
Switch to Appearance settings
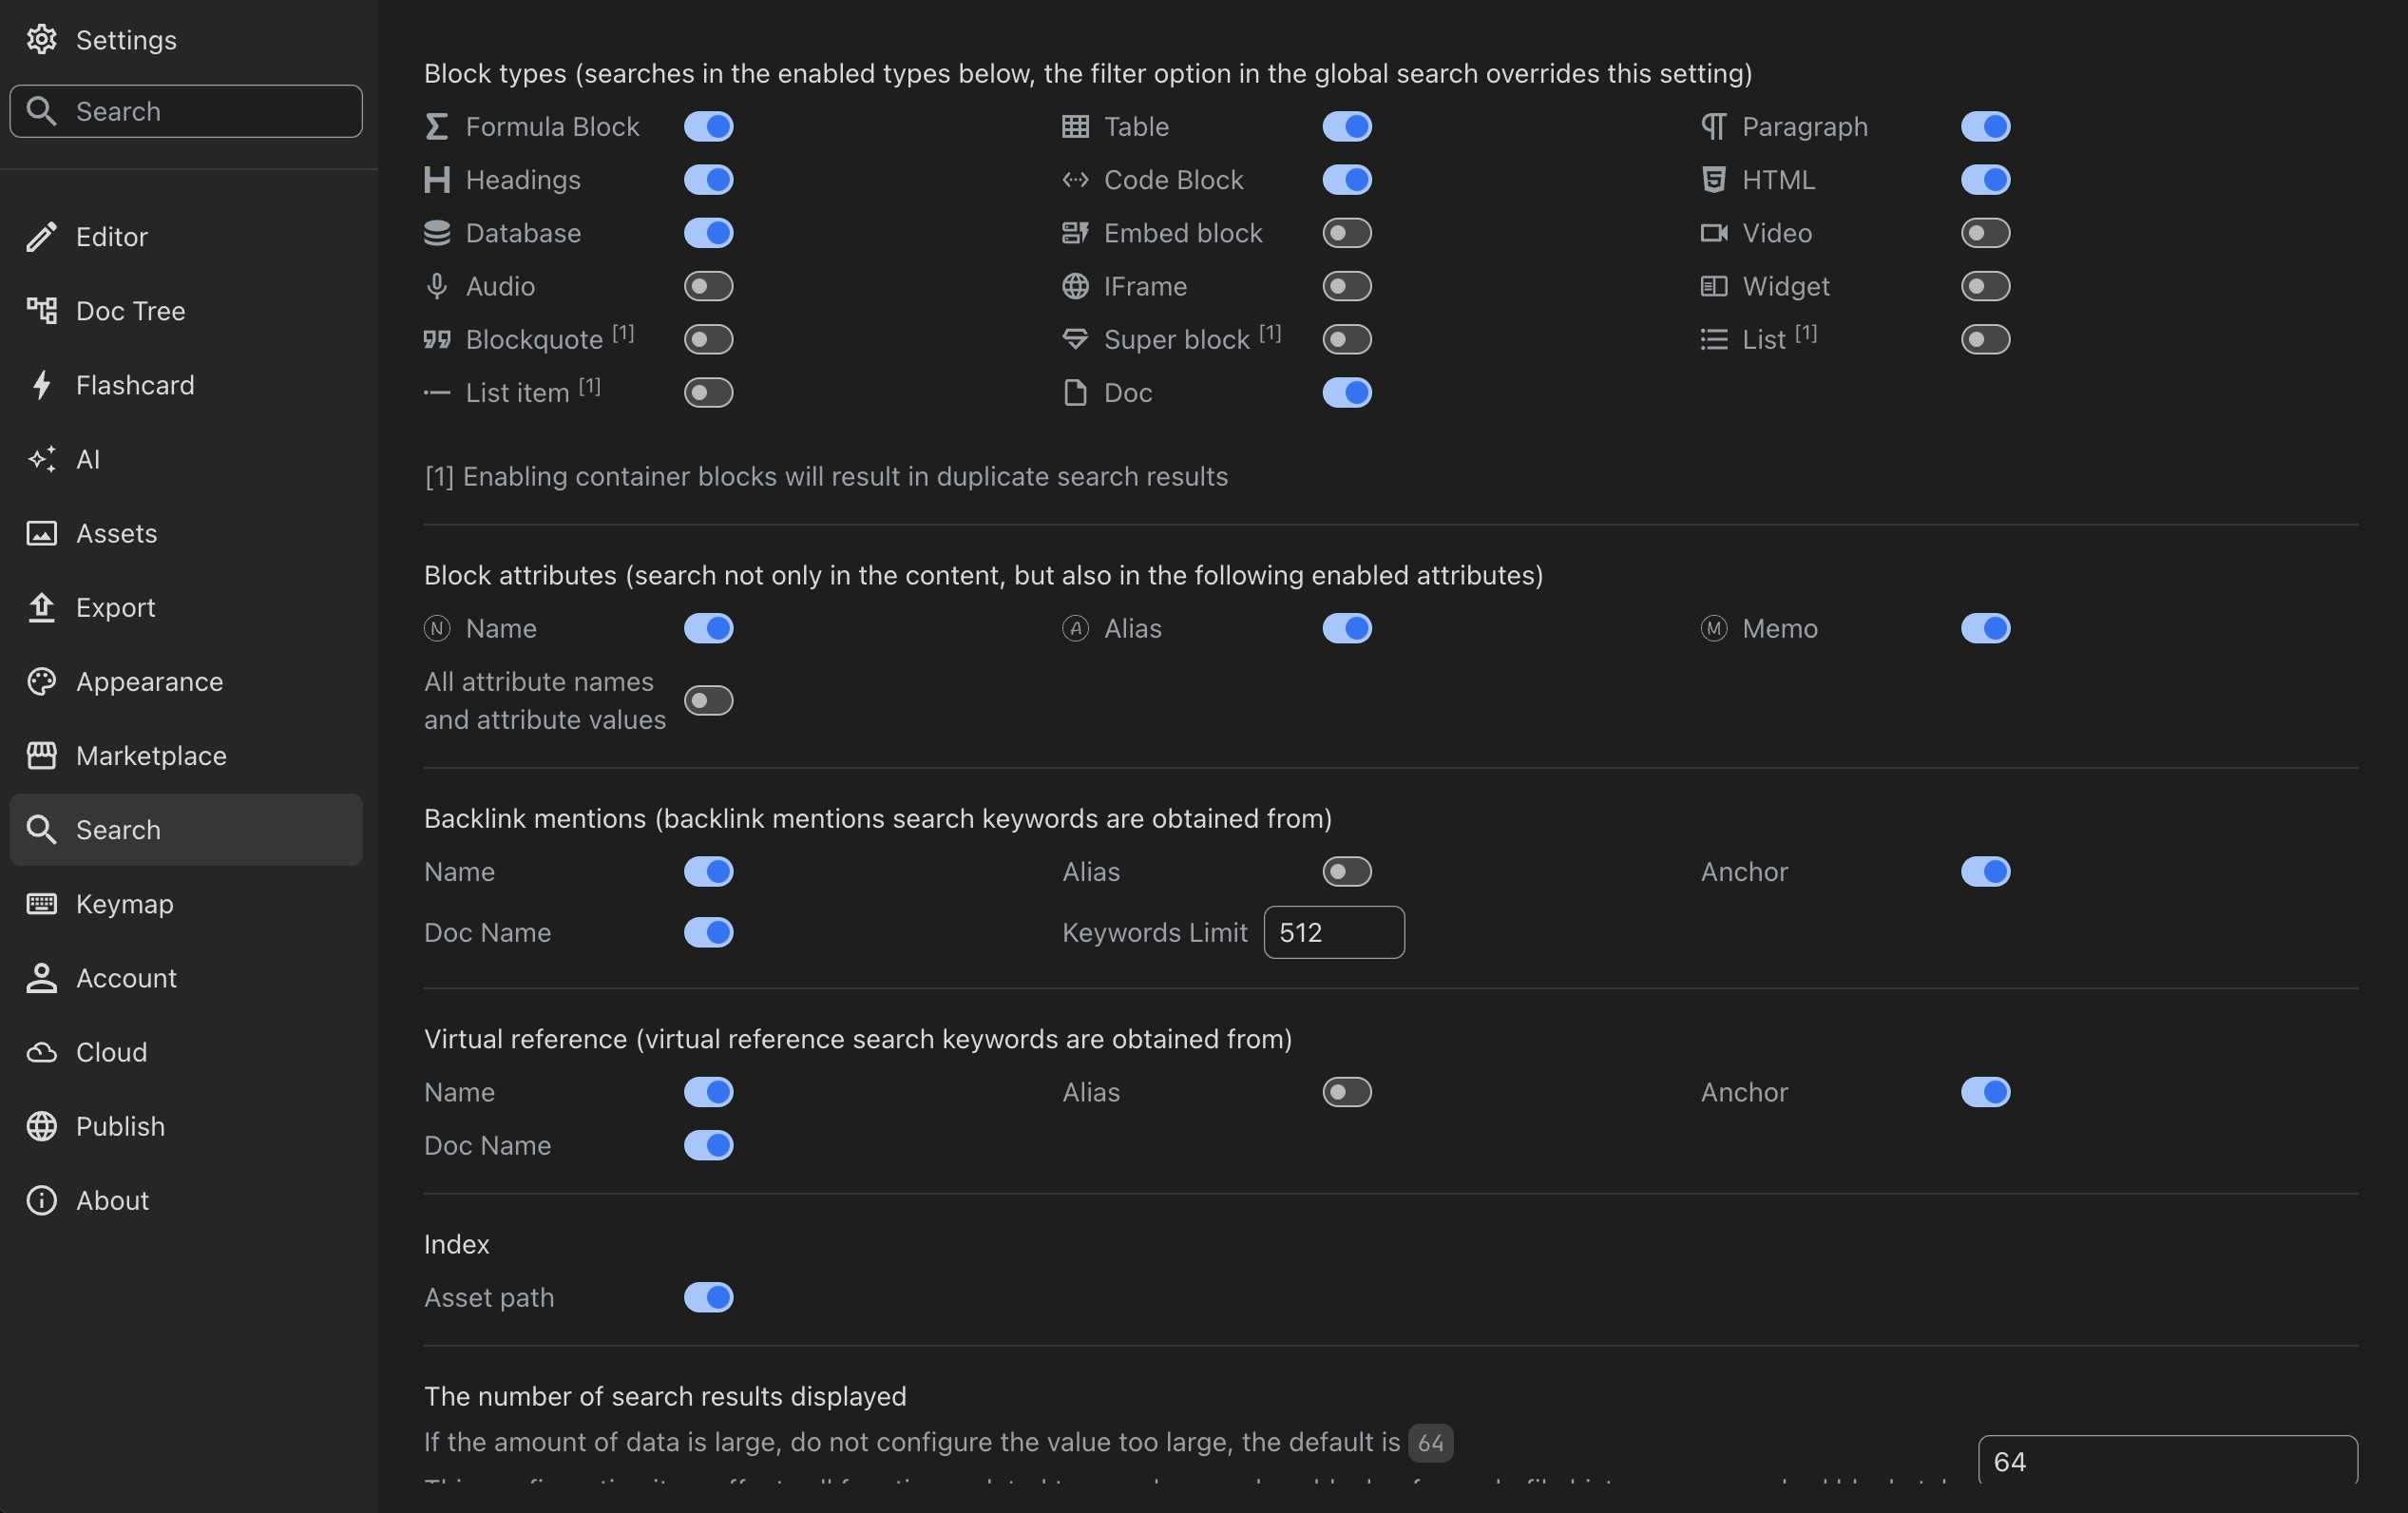[x=186, y=681]
